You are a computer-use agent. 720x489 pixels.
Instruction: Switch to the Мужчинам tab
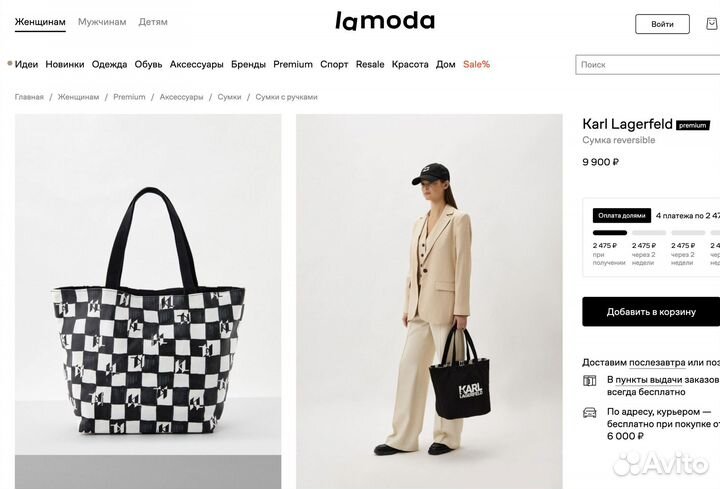(x=102, y=22)
